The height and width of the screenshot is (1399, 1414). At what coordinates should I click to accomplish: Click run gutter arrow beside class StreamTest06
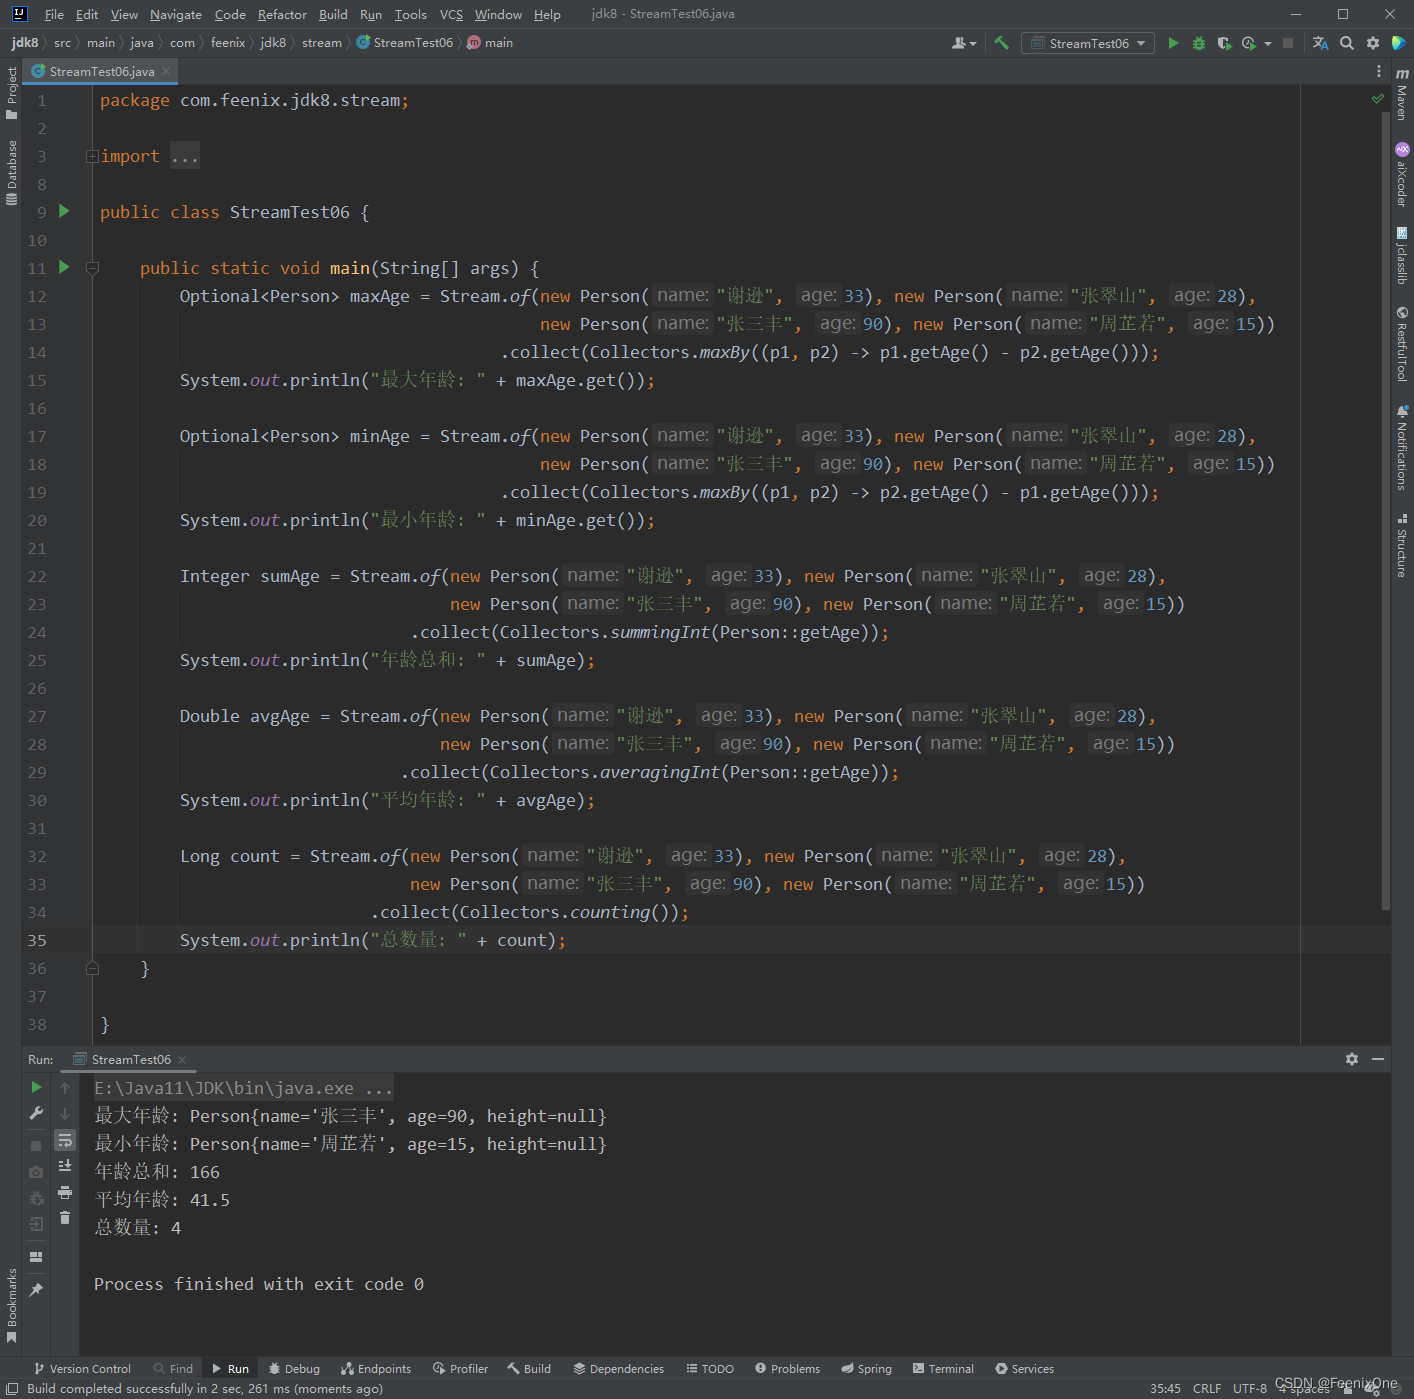point(64,211)
